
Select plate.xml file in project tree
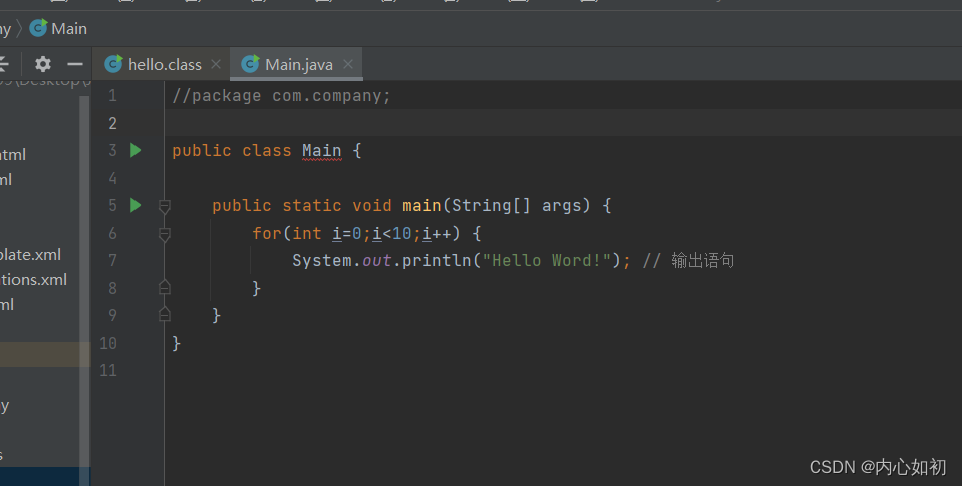pos(31,255)
